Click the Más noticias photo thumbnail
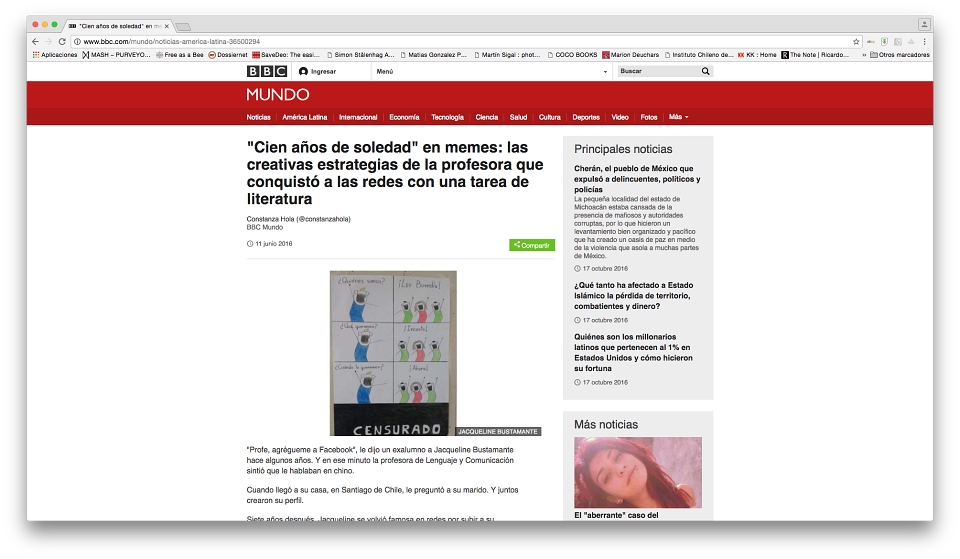Screen dimensions: 960x559 [638, 472]
